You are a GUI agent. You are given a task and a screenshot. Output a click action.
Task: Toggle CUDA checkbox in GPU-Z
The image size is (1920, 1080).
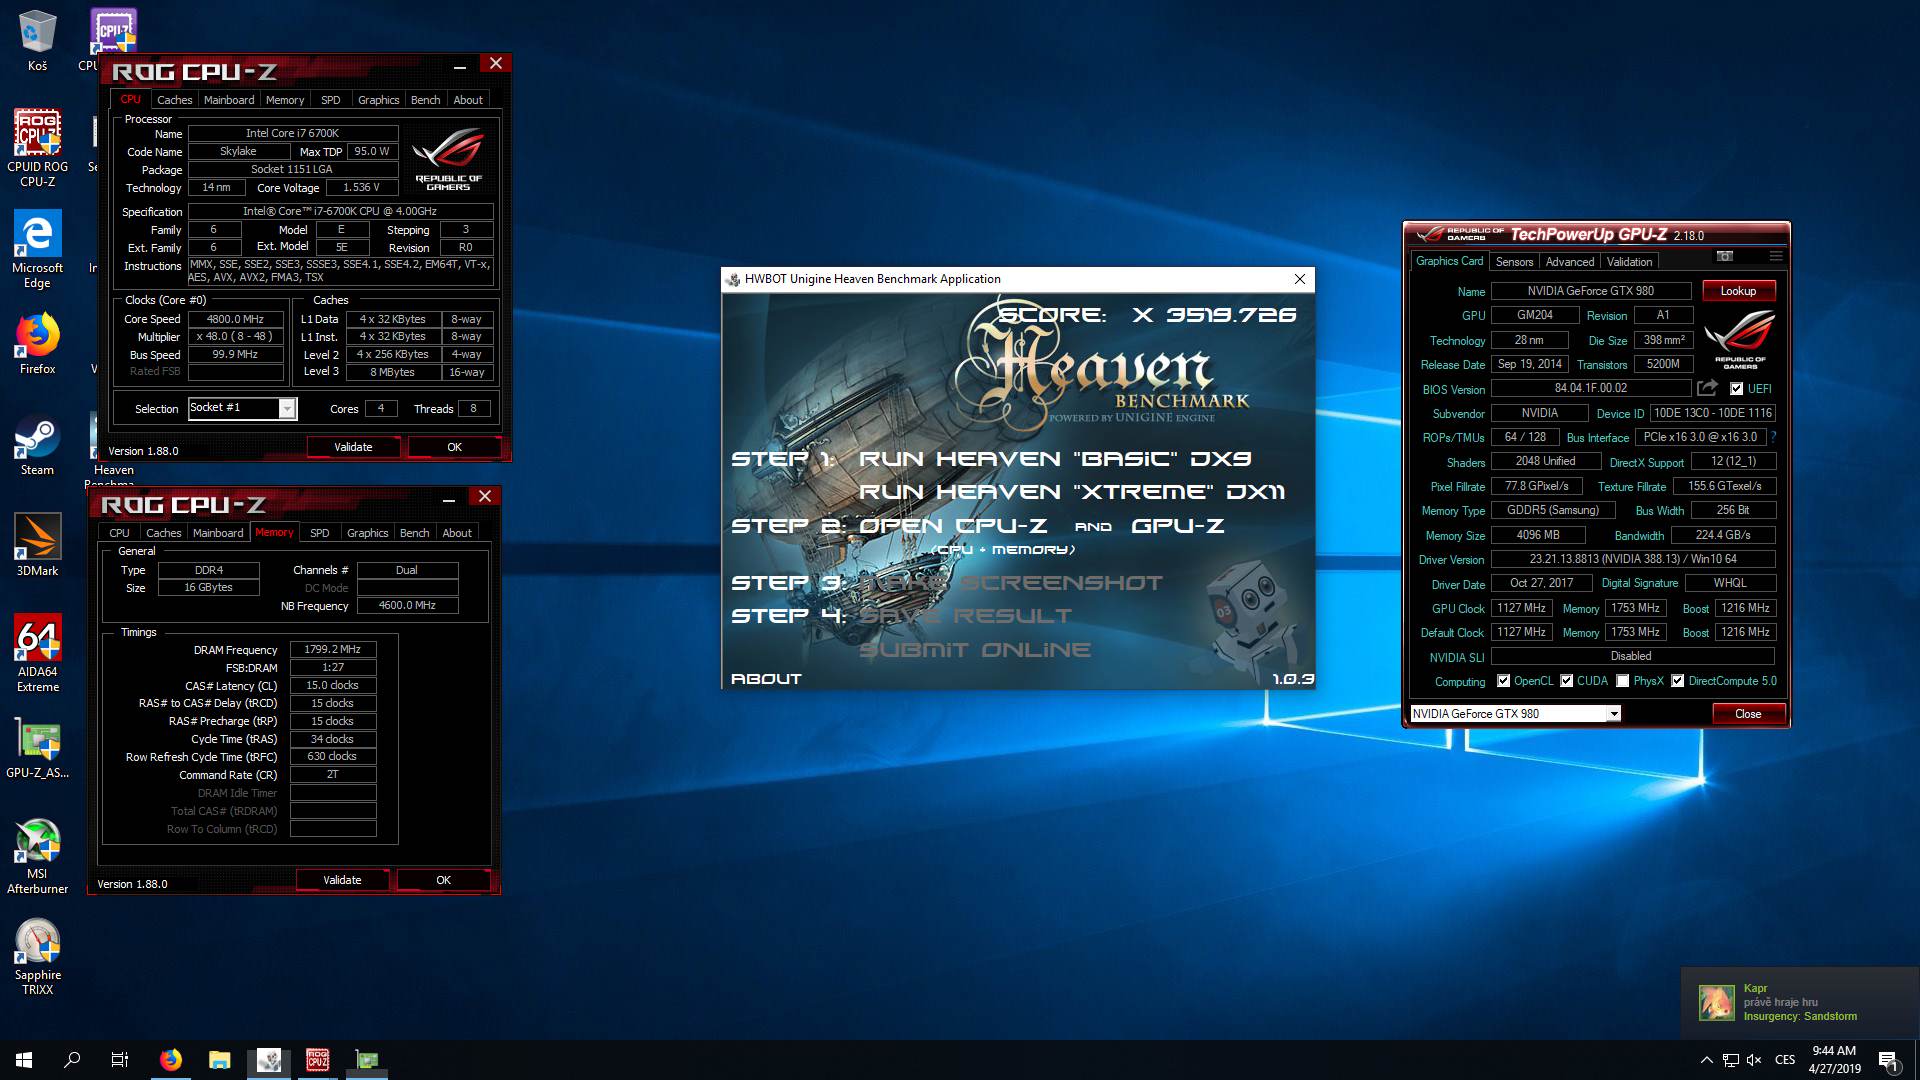click(1566, 681)
